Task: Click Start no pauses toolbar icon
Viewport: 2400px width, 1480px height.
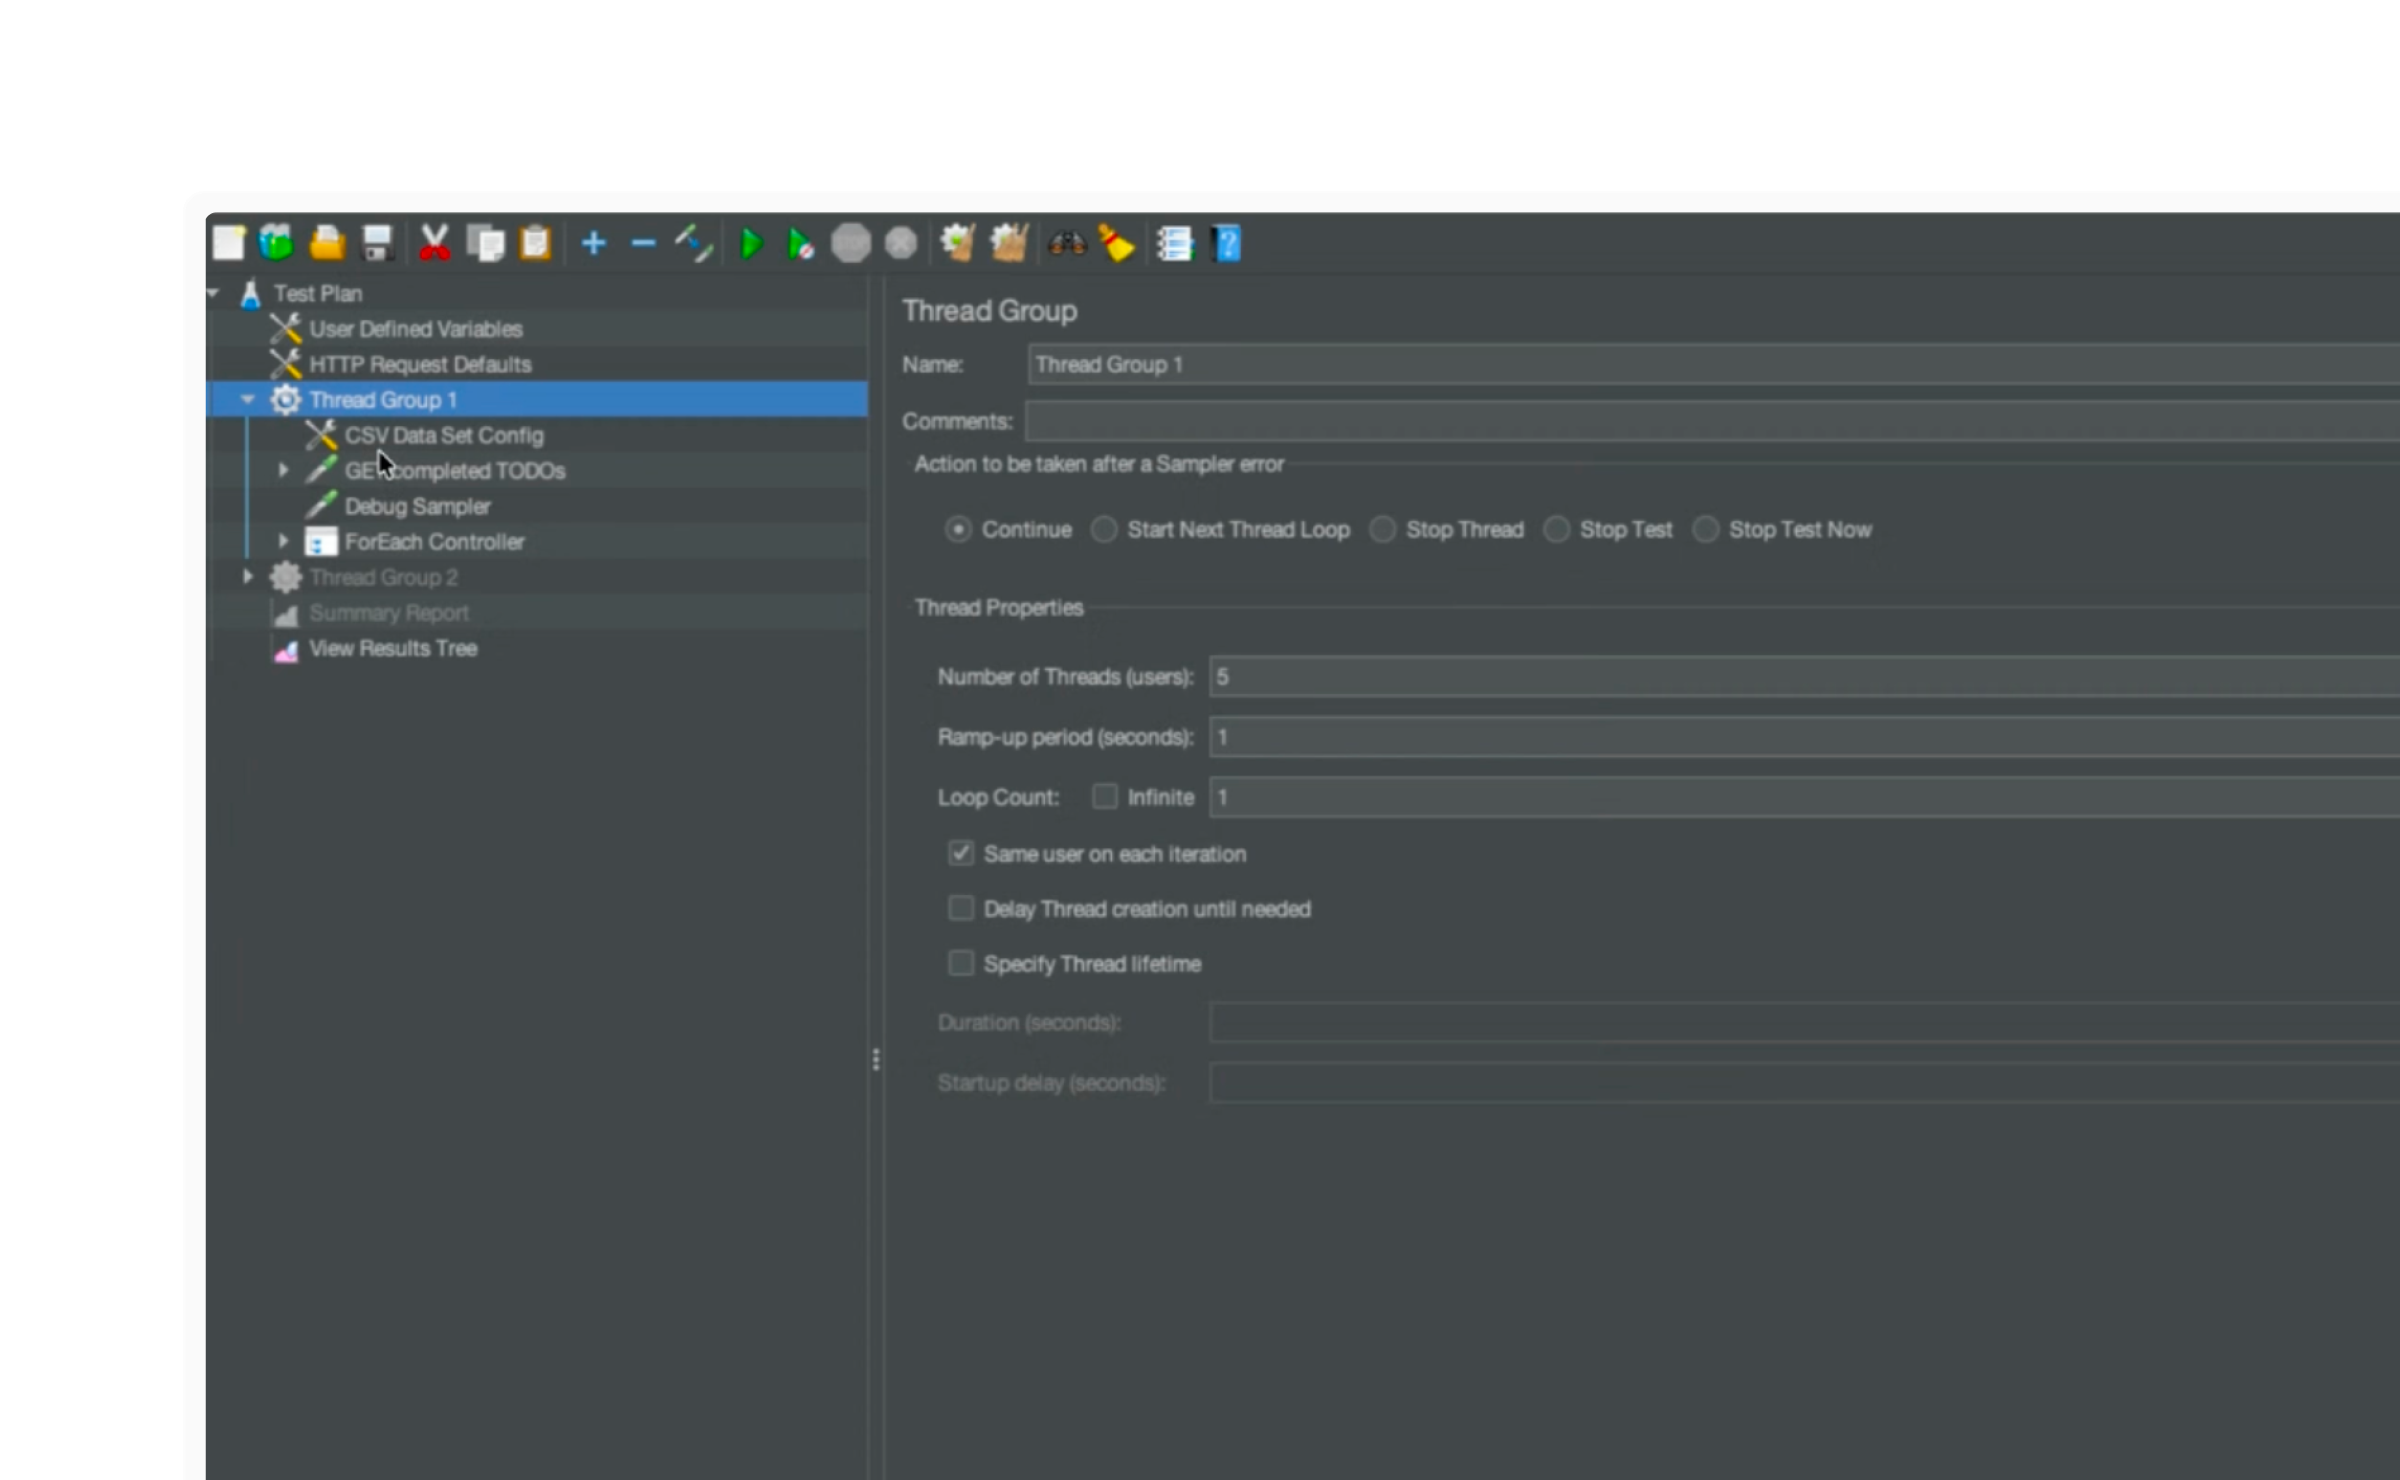Action: click(x=800, y=244)
